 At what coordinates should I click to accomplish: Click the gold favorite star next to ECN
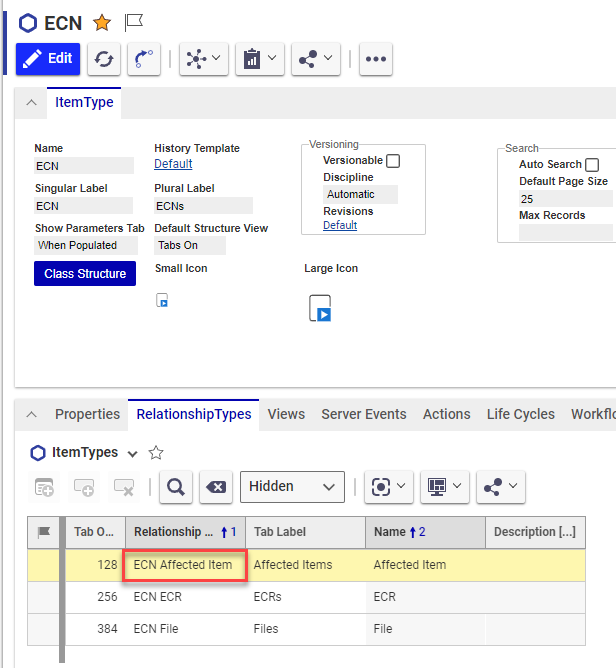(101, 22)
